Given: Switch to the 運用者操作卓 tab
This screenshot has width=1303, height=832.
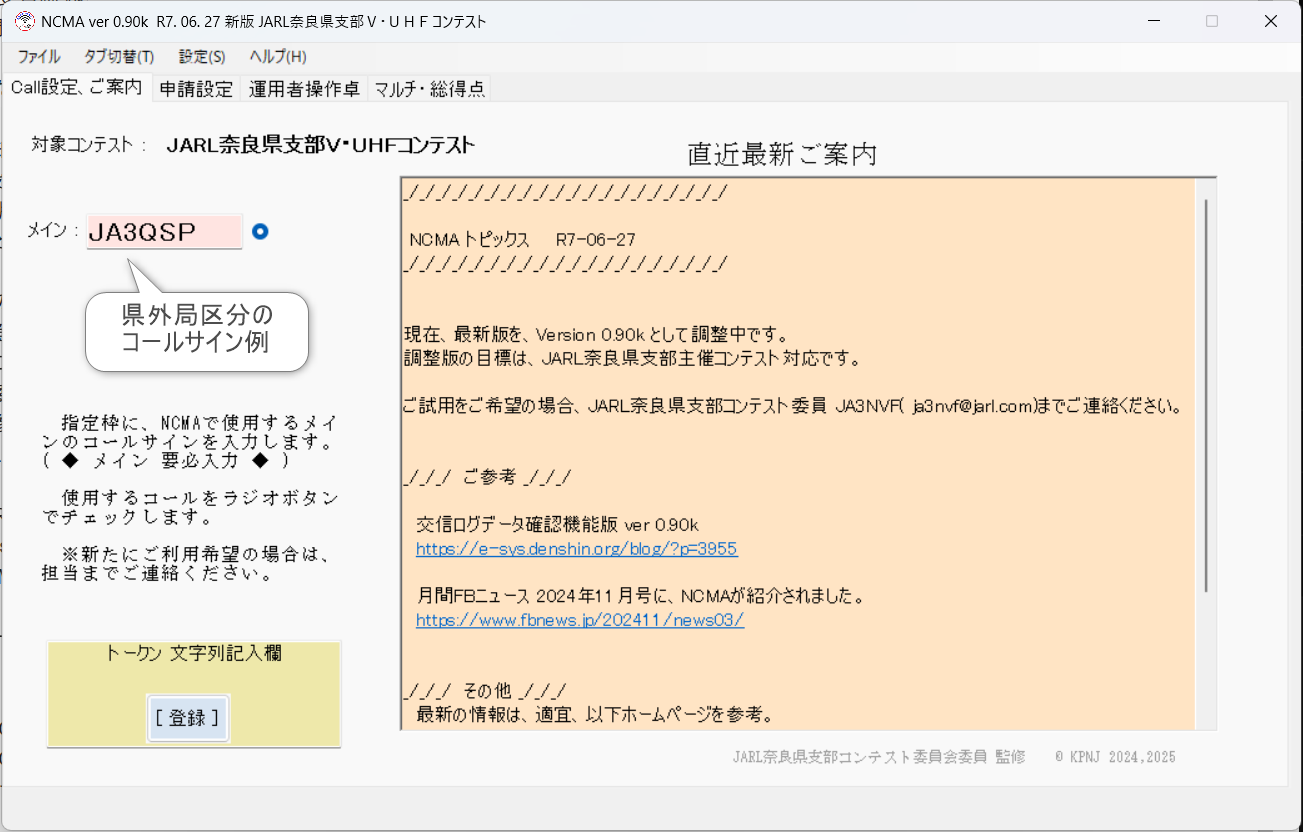Looking at the screenshot, I should click(305, 88).
